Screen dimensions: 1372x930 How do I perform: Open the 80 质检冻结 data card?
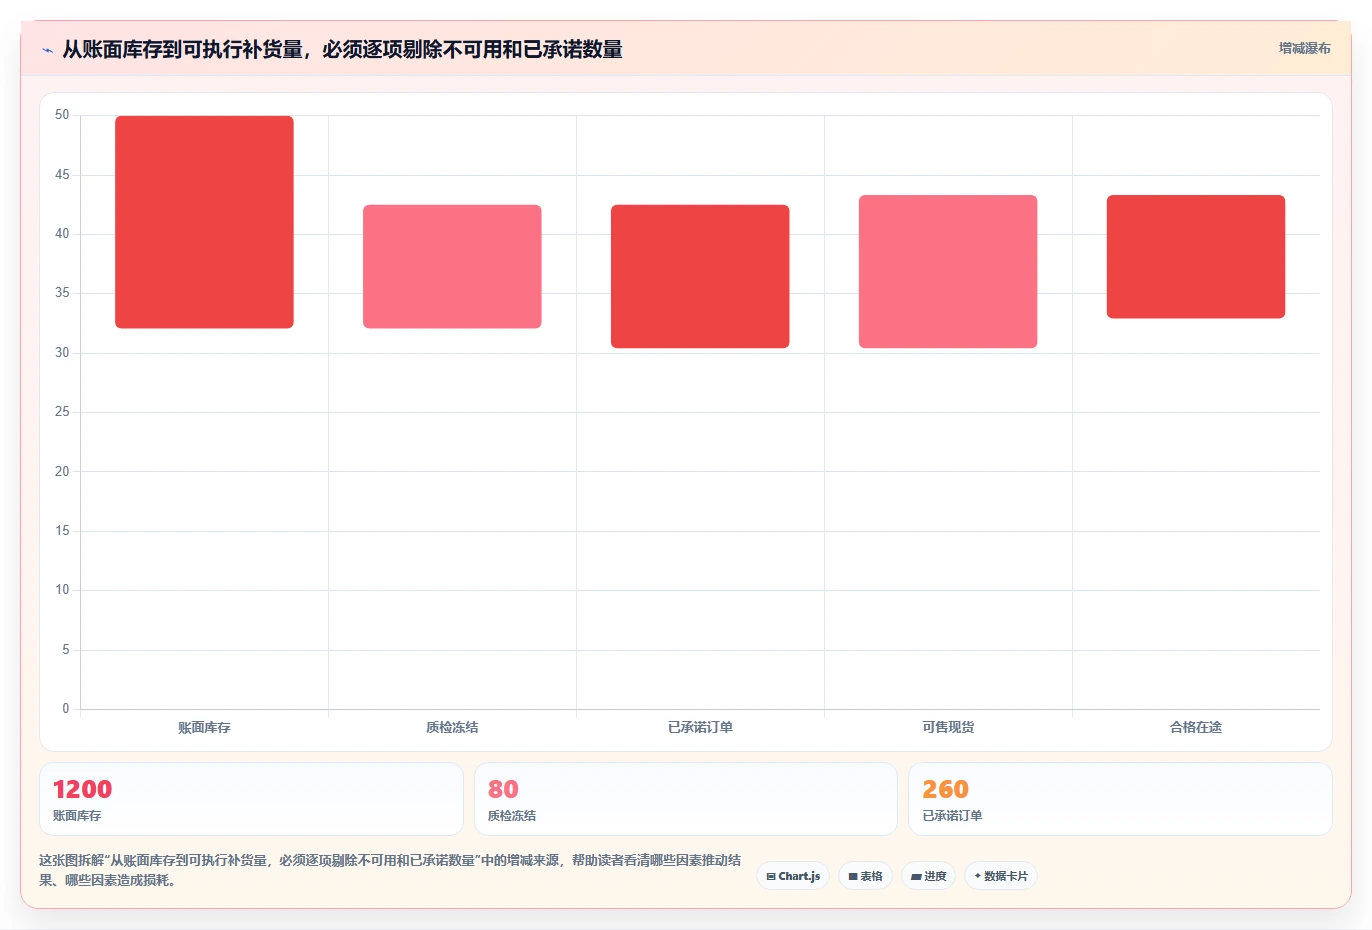tap(686, 799)
